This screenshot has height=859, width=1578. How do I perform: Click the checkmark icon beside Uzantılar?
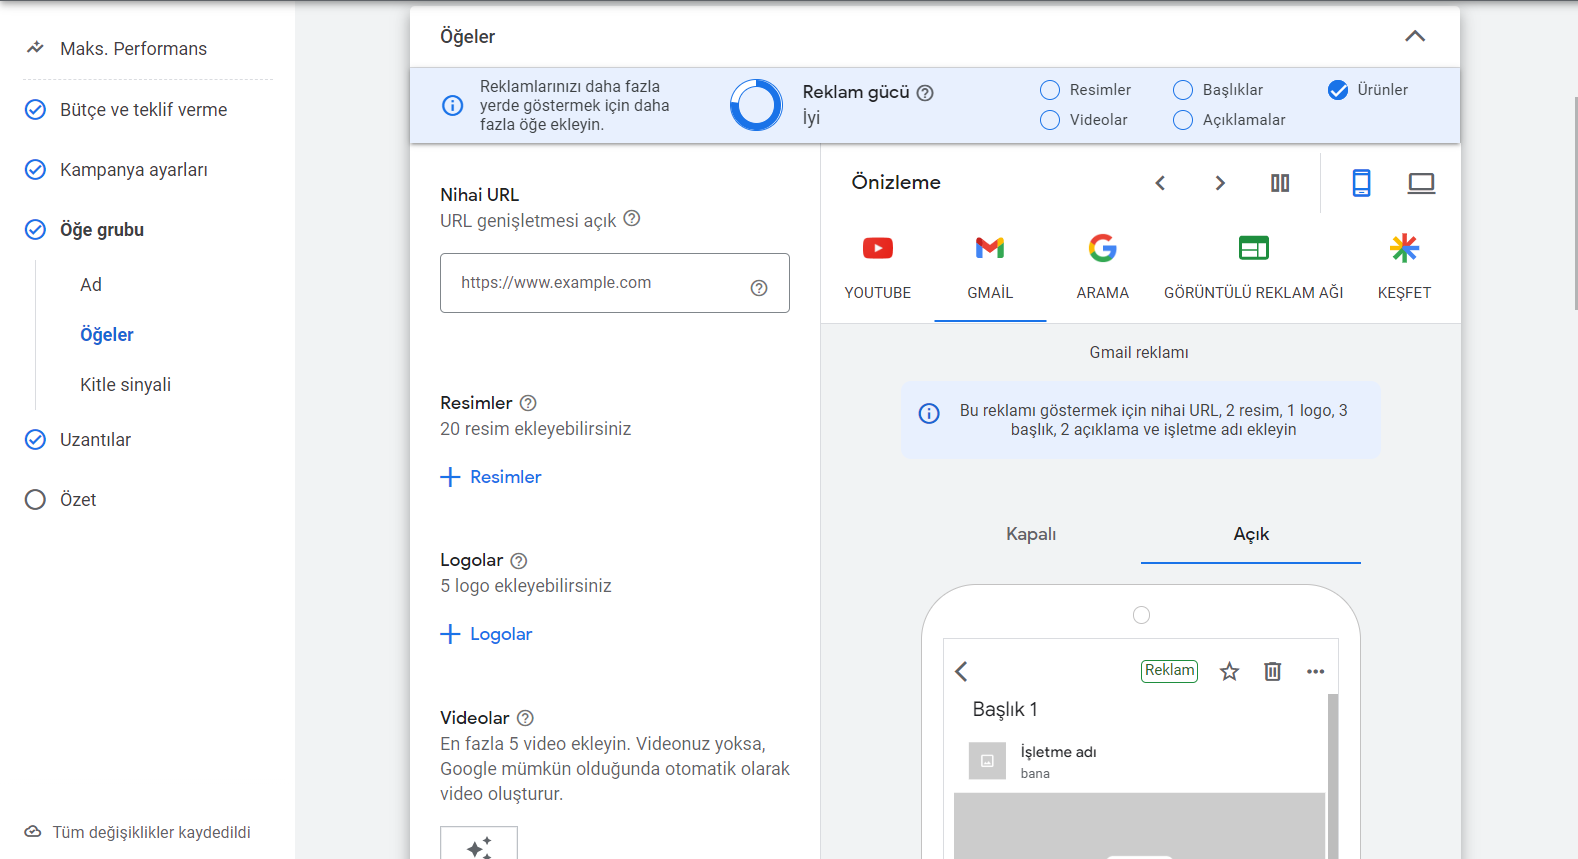pos(35,440)
